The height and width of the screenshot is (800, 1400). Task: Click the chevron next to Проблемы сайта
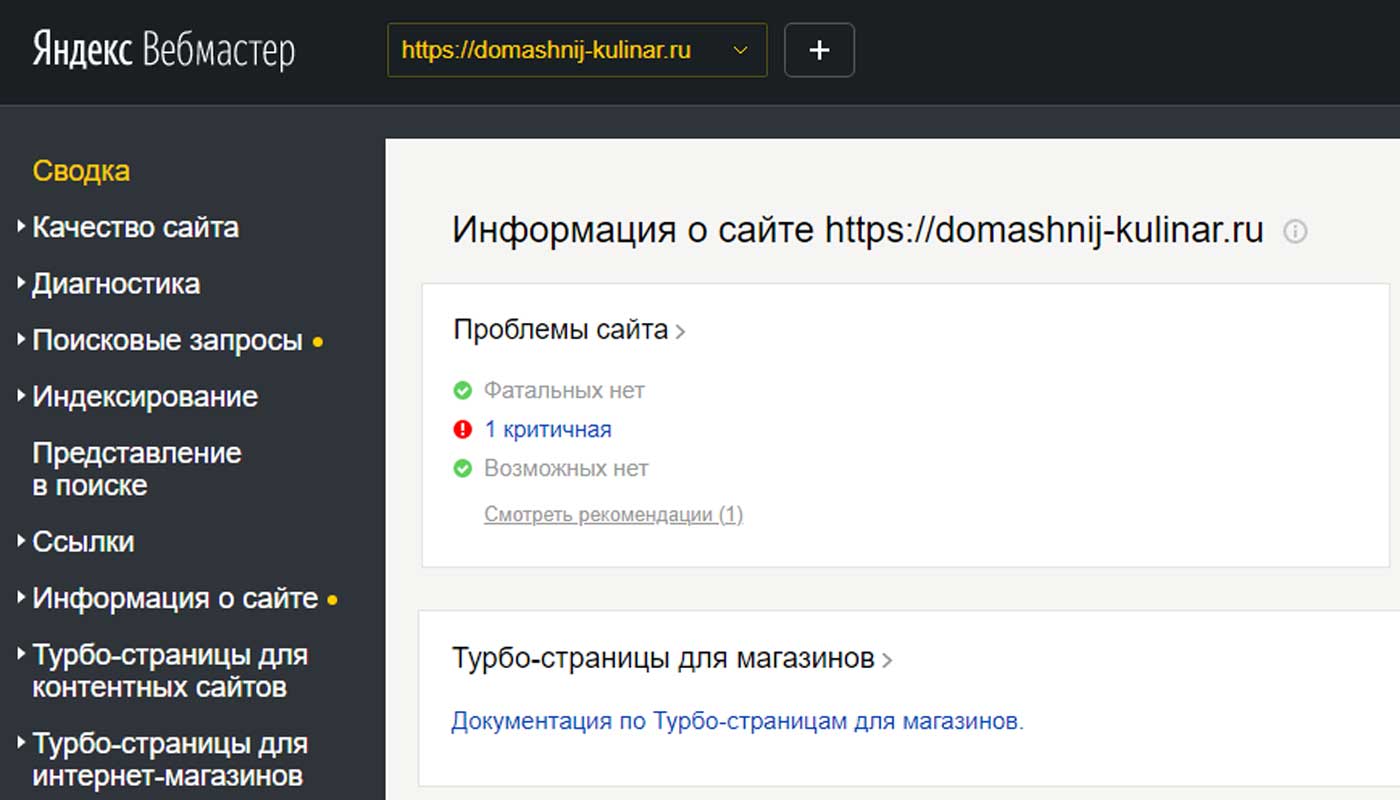(680, 331)
